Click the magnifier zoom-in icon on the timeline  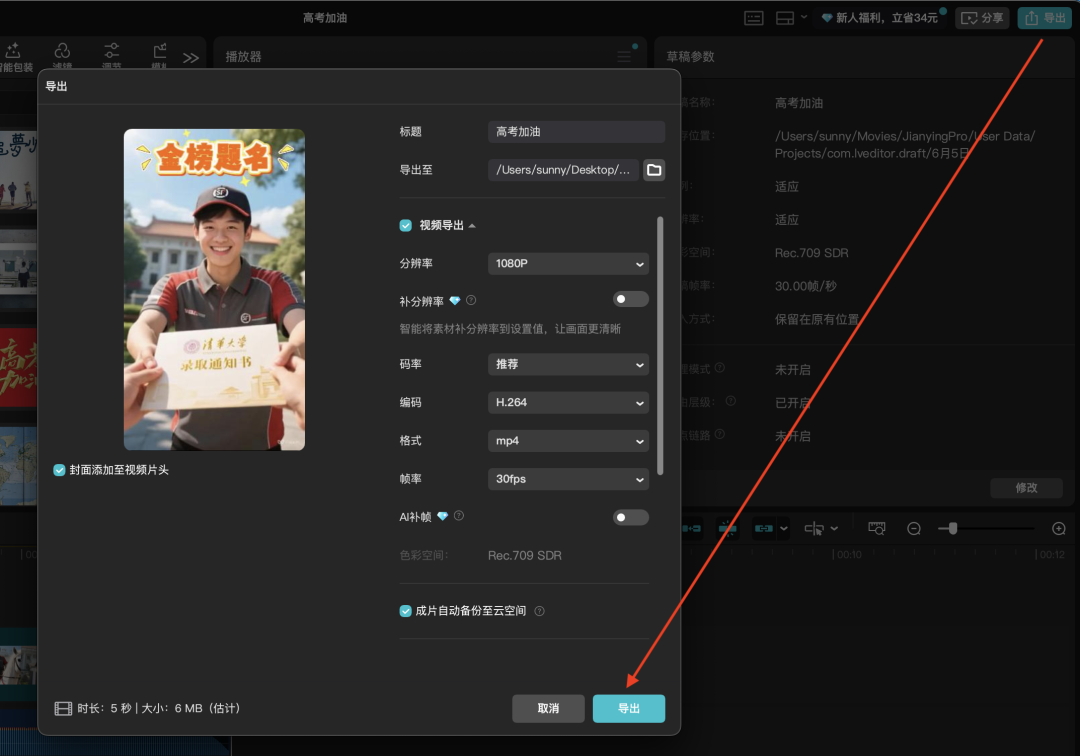[x=1059, y=528]
